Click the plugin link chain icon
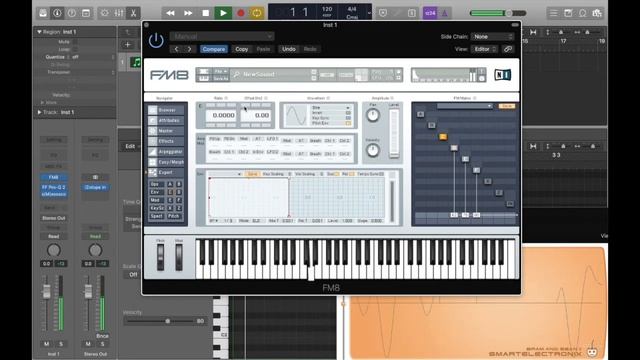 click(x=508, y=49)
